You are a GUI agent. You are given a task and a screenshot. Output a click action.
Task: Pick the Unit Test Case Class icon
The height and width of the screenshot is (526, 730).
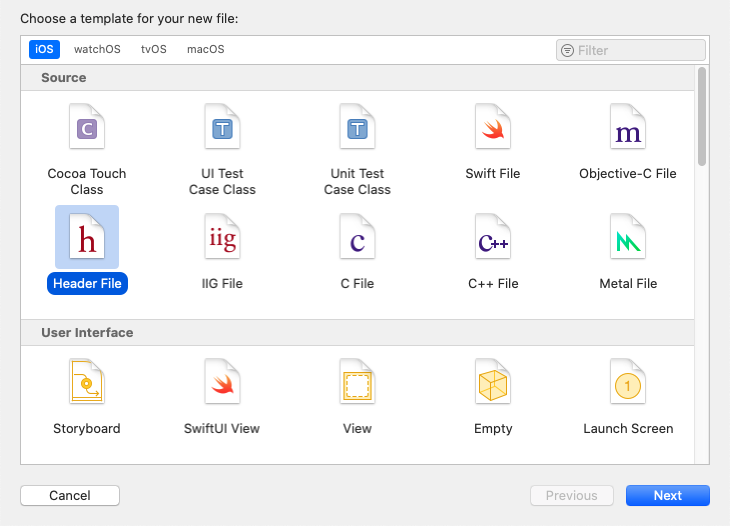point(357,126)
